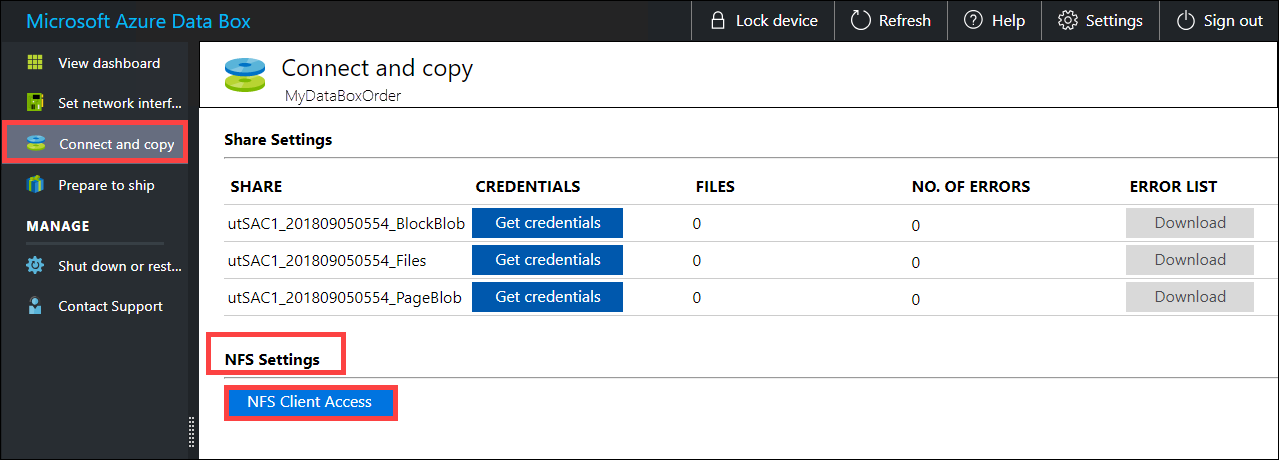Click the Sign out power icon
Viewport: 1279px width, 460px height.
pyautogui.click(x=1186, y=21)
